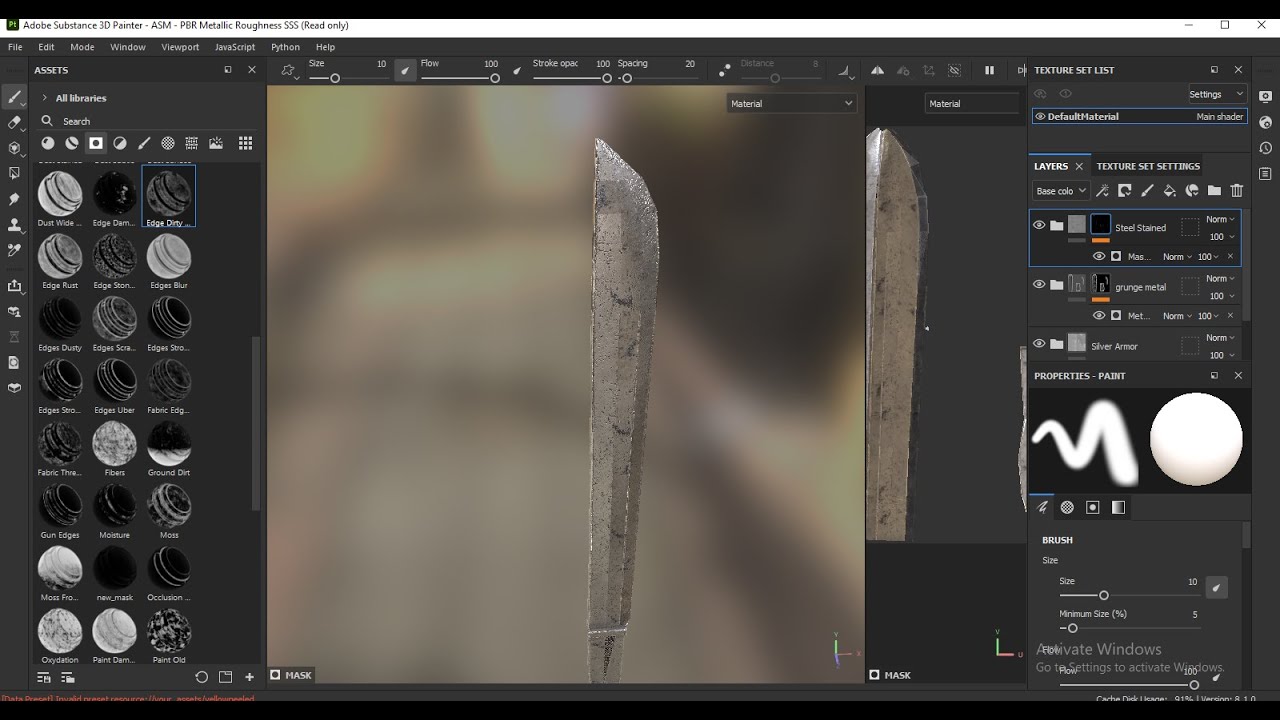Open grunge metal layer opacity dropdown
This screenshot has width=1280, height=720.
(1220, 296)
